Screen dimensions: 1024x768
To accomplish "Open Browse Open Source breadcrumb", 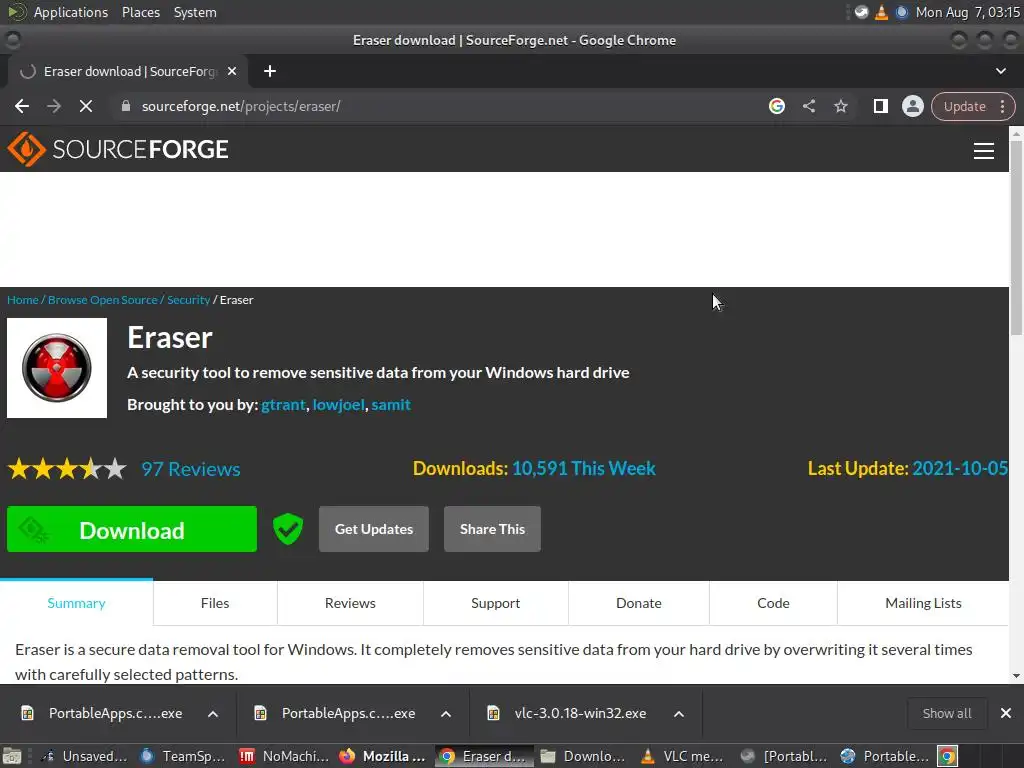I will tap(103, 300).
